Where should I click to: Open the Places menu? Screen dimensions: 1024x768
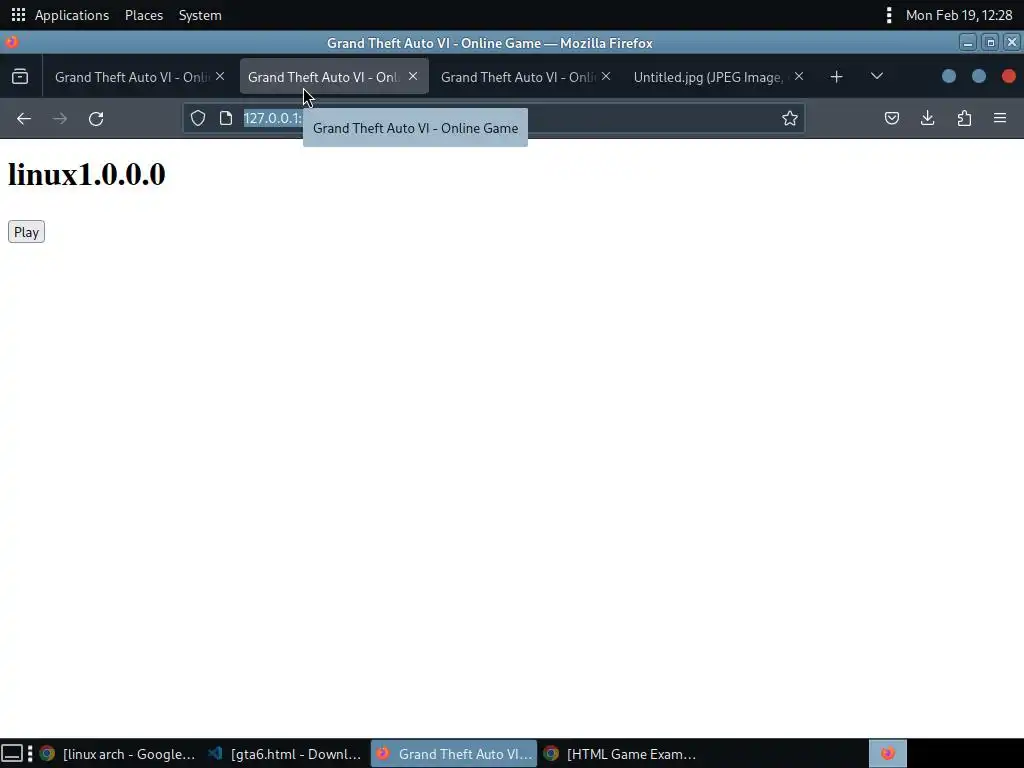[x=144, y=15]
